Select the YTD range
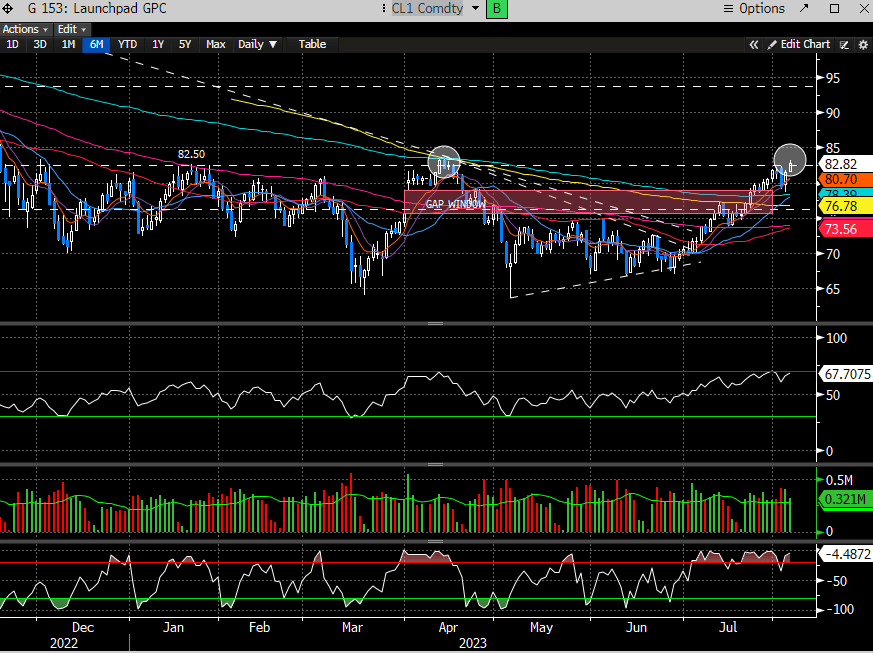 tap(127, 45)
